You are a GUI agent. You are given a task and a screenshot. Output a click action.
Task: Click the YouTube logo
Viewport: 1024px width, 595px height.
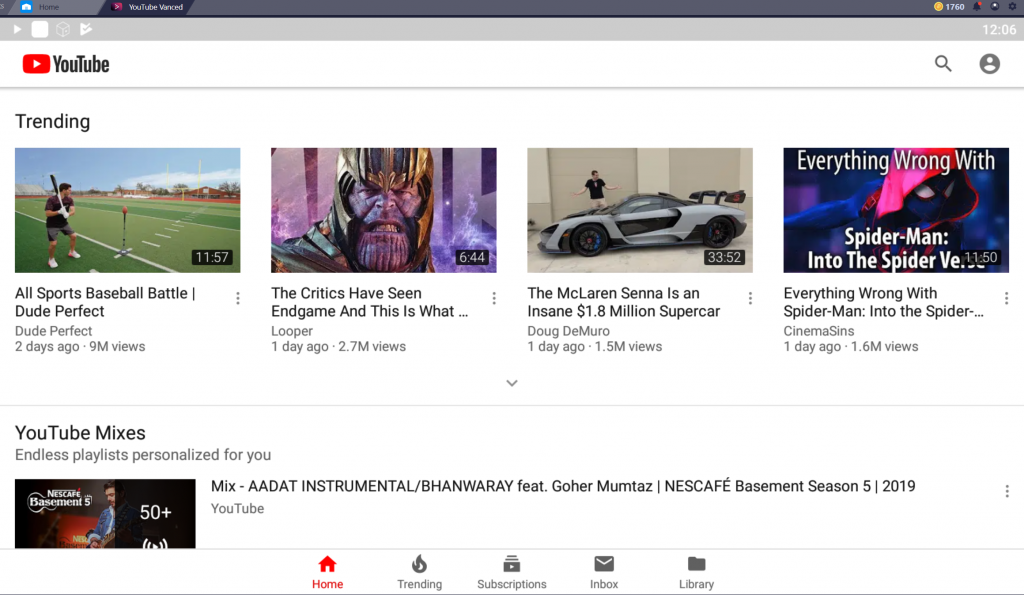tap(66, 64)
